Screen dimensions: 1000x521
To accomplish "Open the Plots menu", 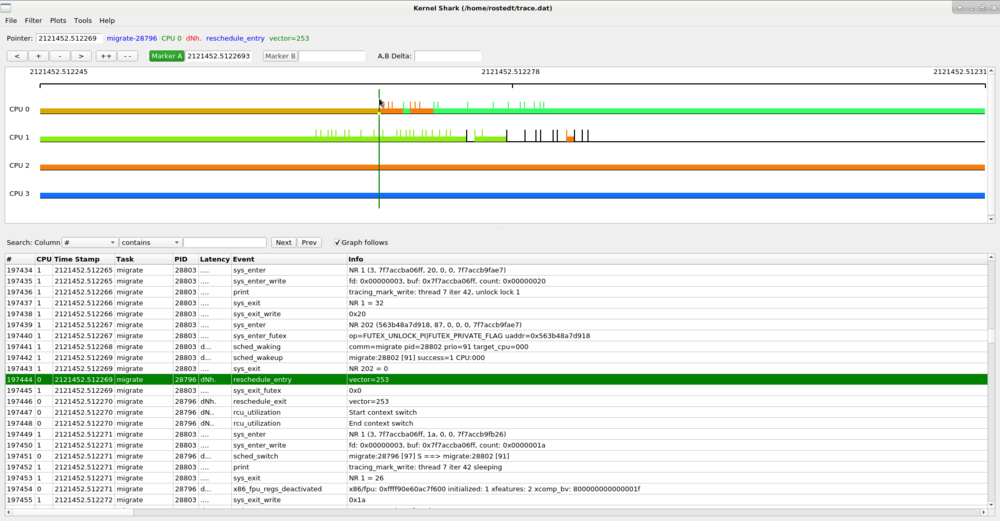I will pyautogui.click(x=58, y=20).
